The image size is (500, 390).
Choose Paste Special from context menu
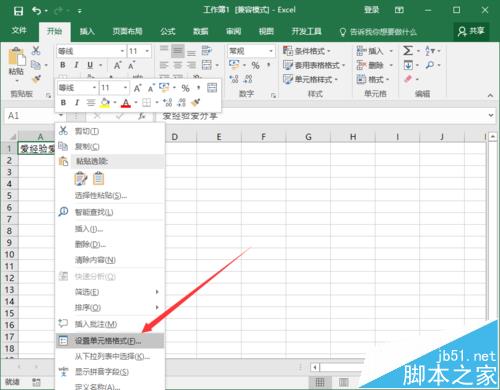110,195
